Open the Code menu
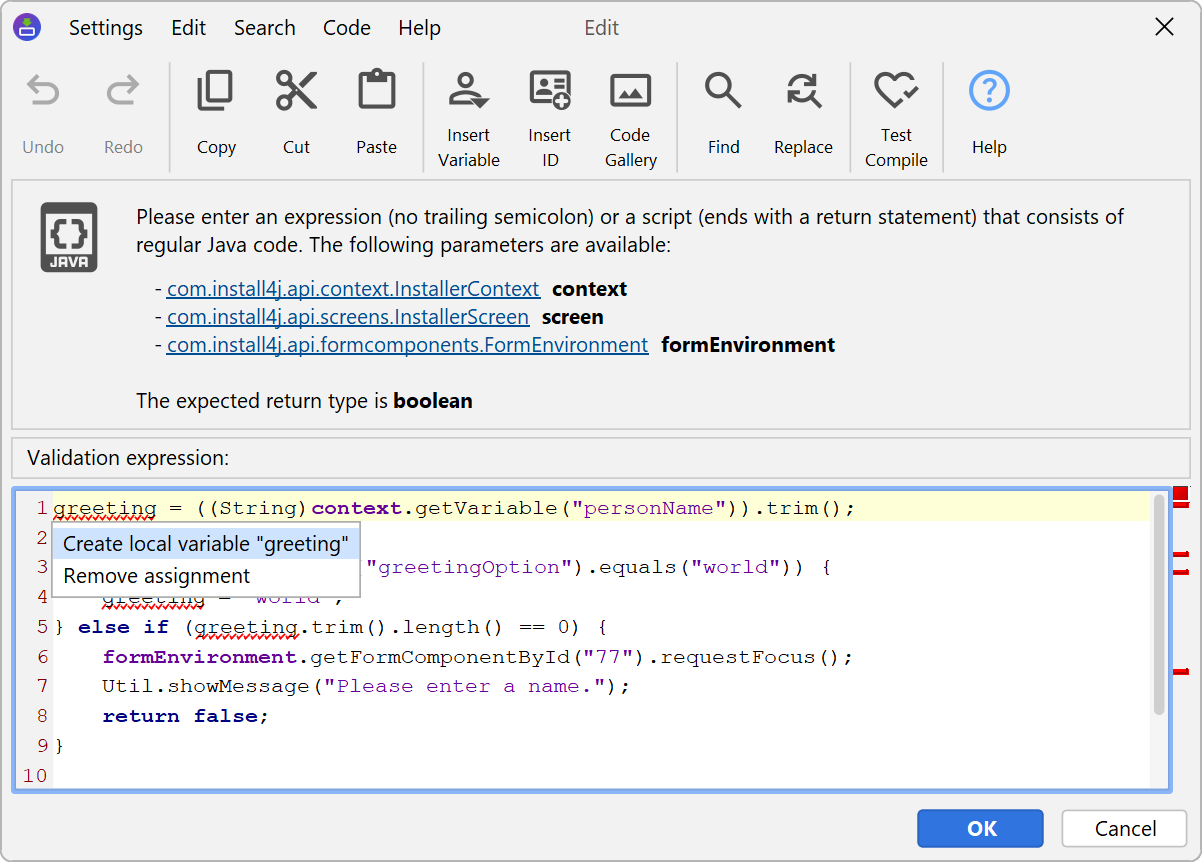This screenshot has width=1202, height=862. point(346,28)
